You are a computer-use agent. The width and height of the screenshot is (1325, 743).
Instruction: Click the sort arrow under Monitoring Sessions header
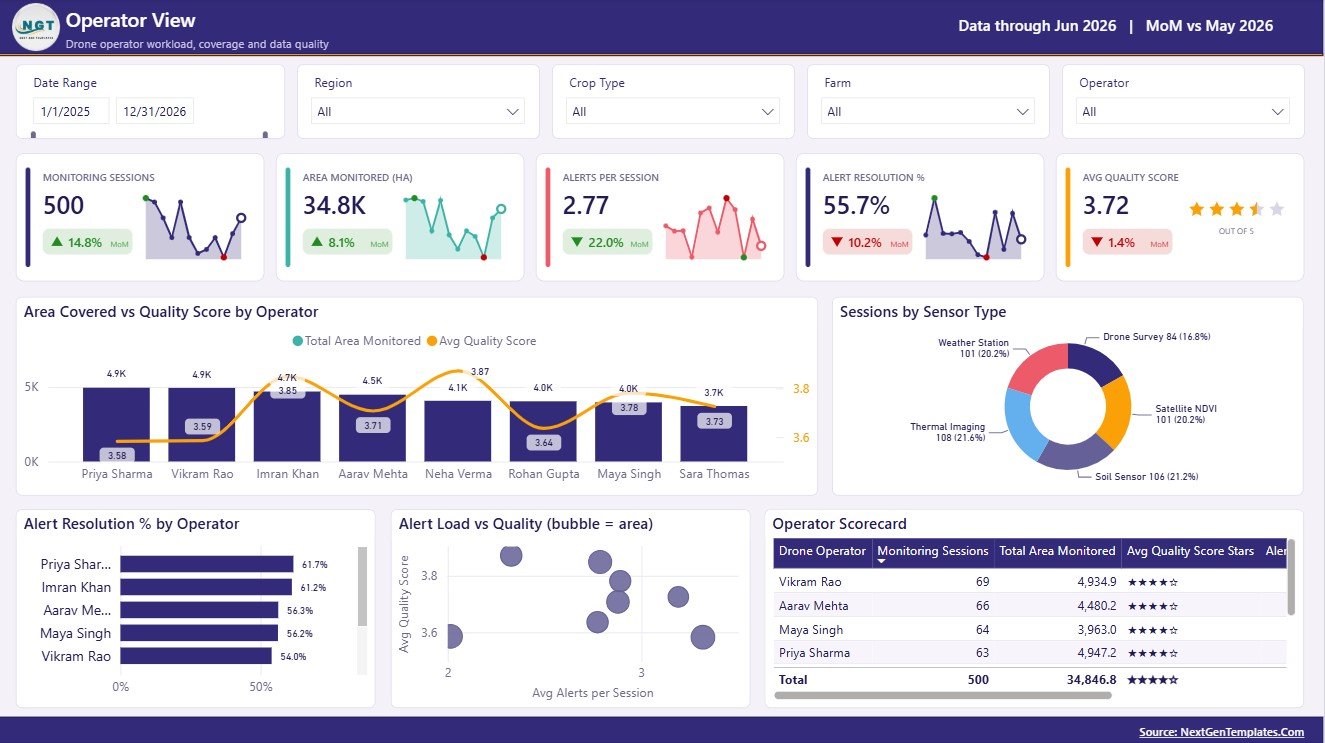click(x=881, y=562)
